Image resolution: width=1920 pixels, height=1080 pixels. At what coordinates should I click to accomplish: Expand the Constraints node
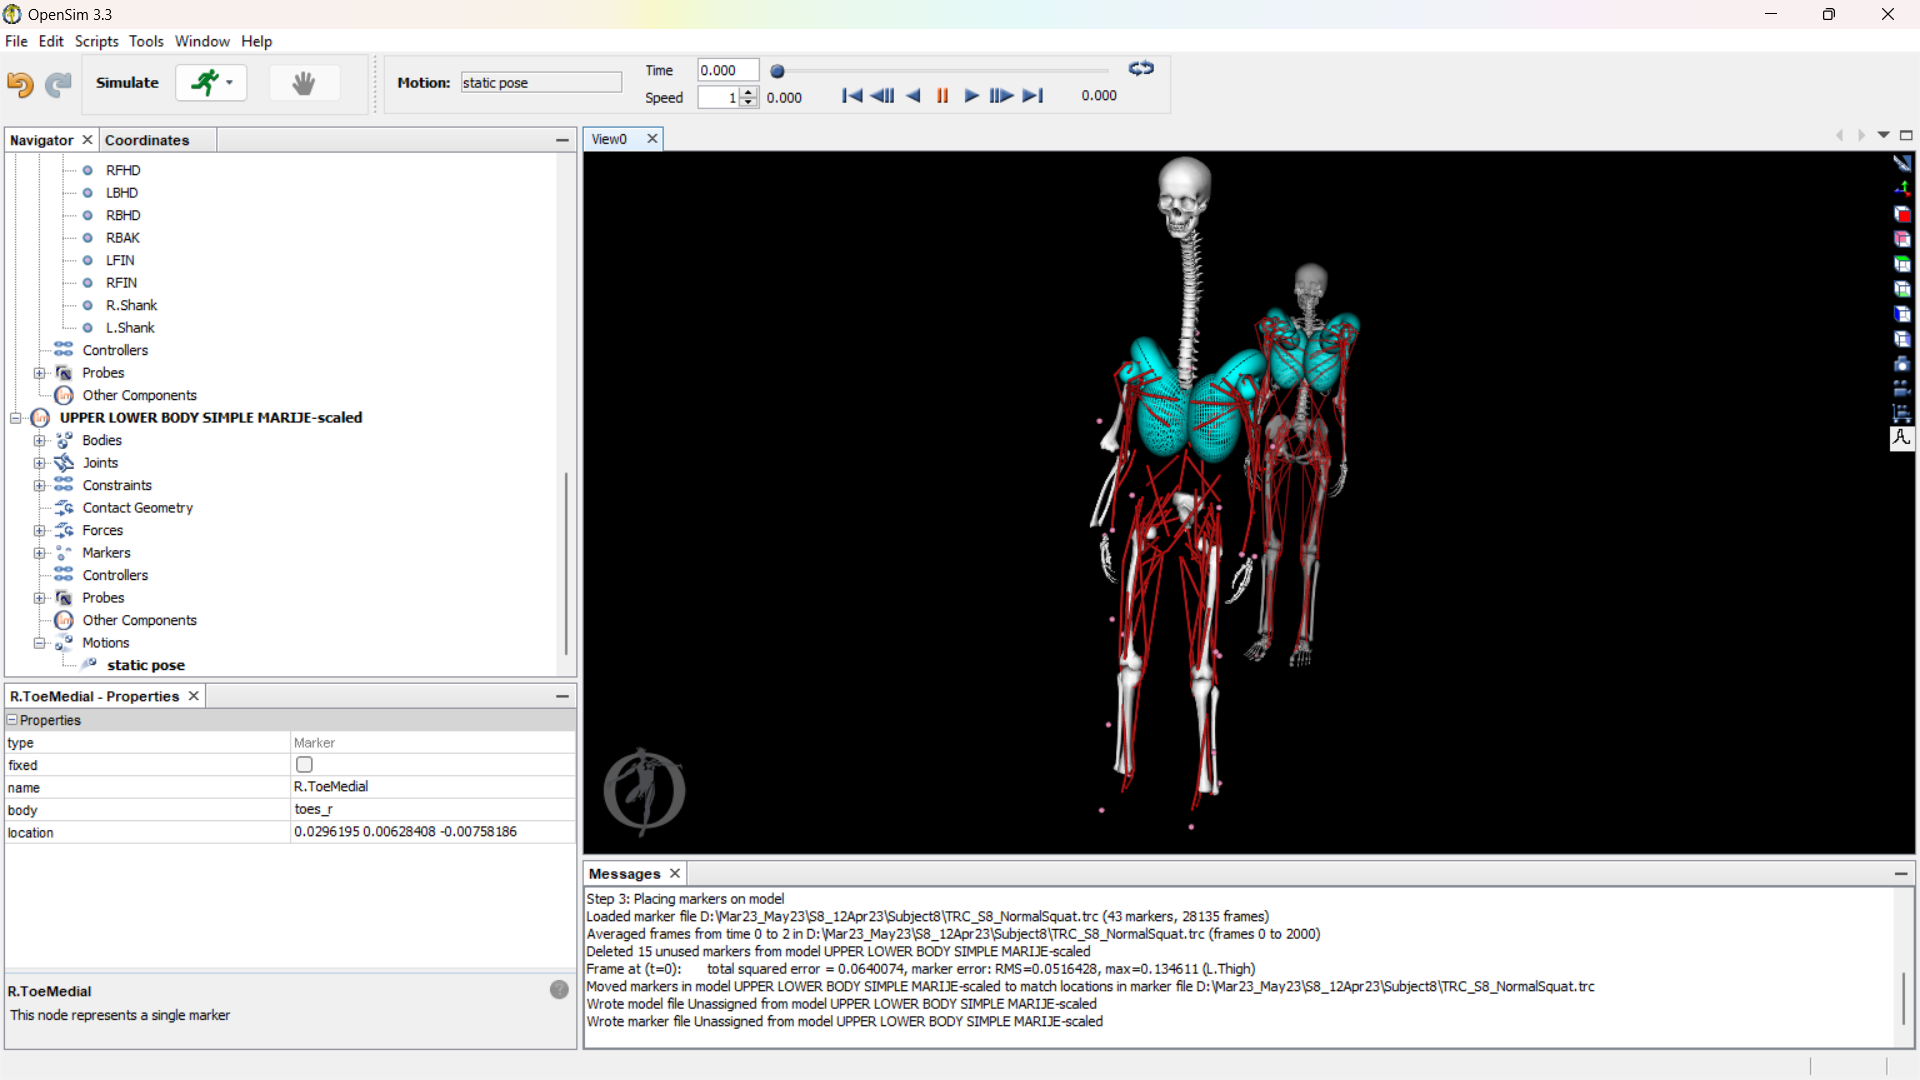pos(39,485)
